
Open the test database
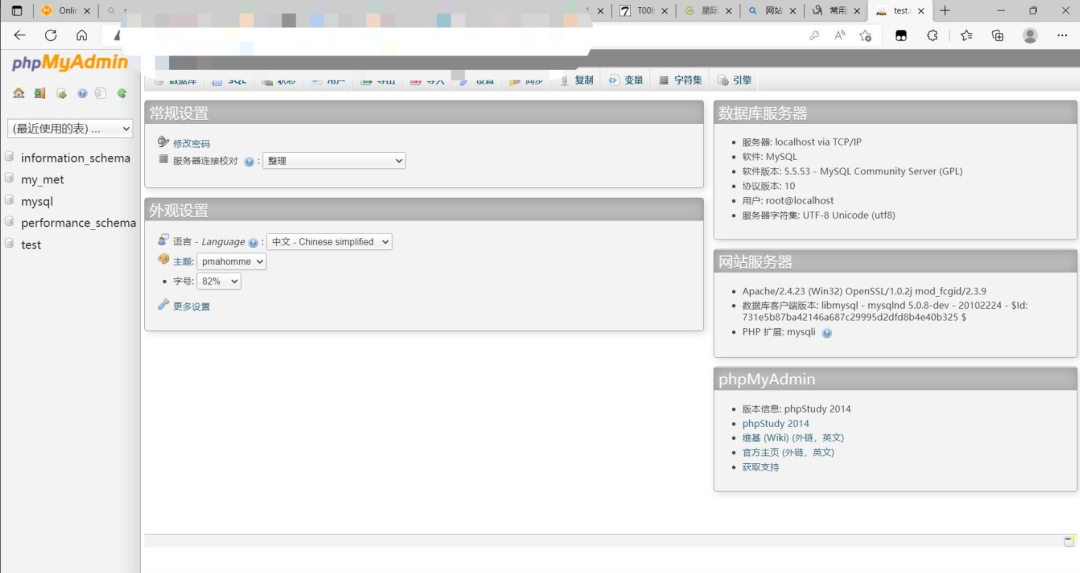(x=31, y=245)
